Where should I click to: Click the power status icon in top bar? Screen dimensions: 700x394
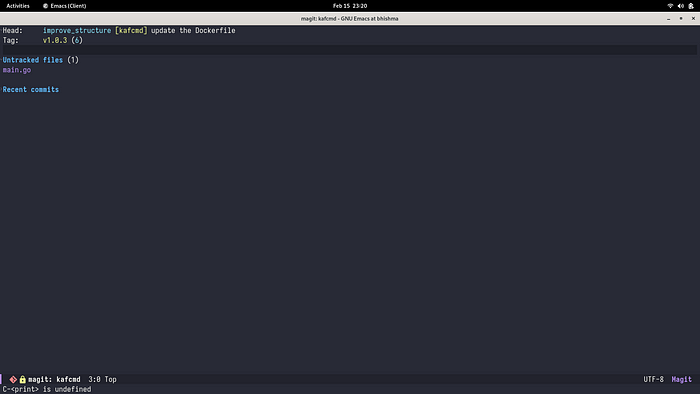(x=691, y=6)
